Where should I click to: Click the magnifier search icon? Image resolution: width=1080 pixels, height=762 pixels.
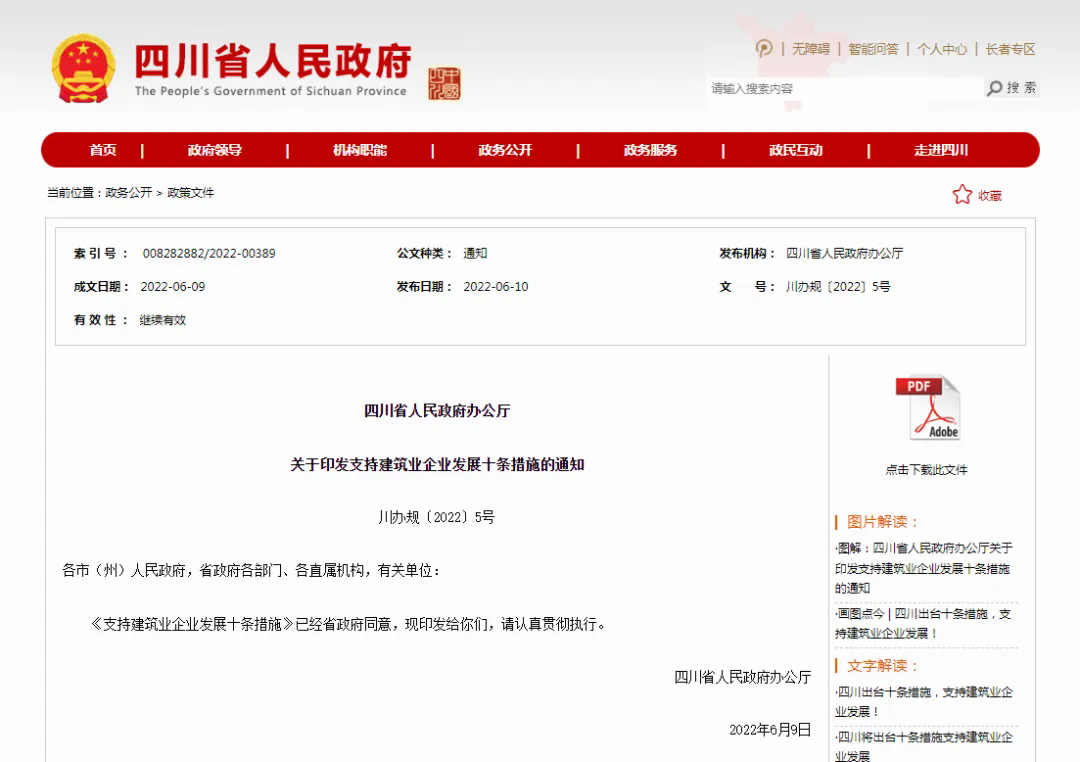pyautogui.click(x=994, y=88)
